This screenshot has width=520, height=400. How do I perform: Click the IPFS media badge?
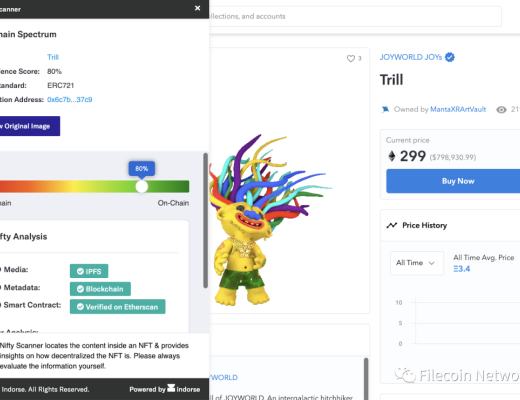pos(89,271)
